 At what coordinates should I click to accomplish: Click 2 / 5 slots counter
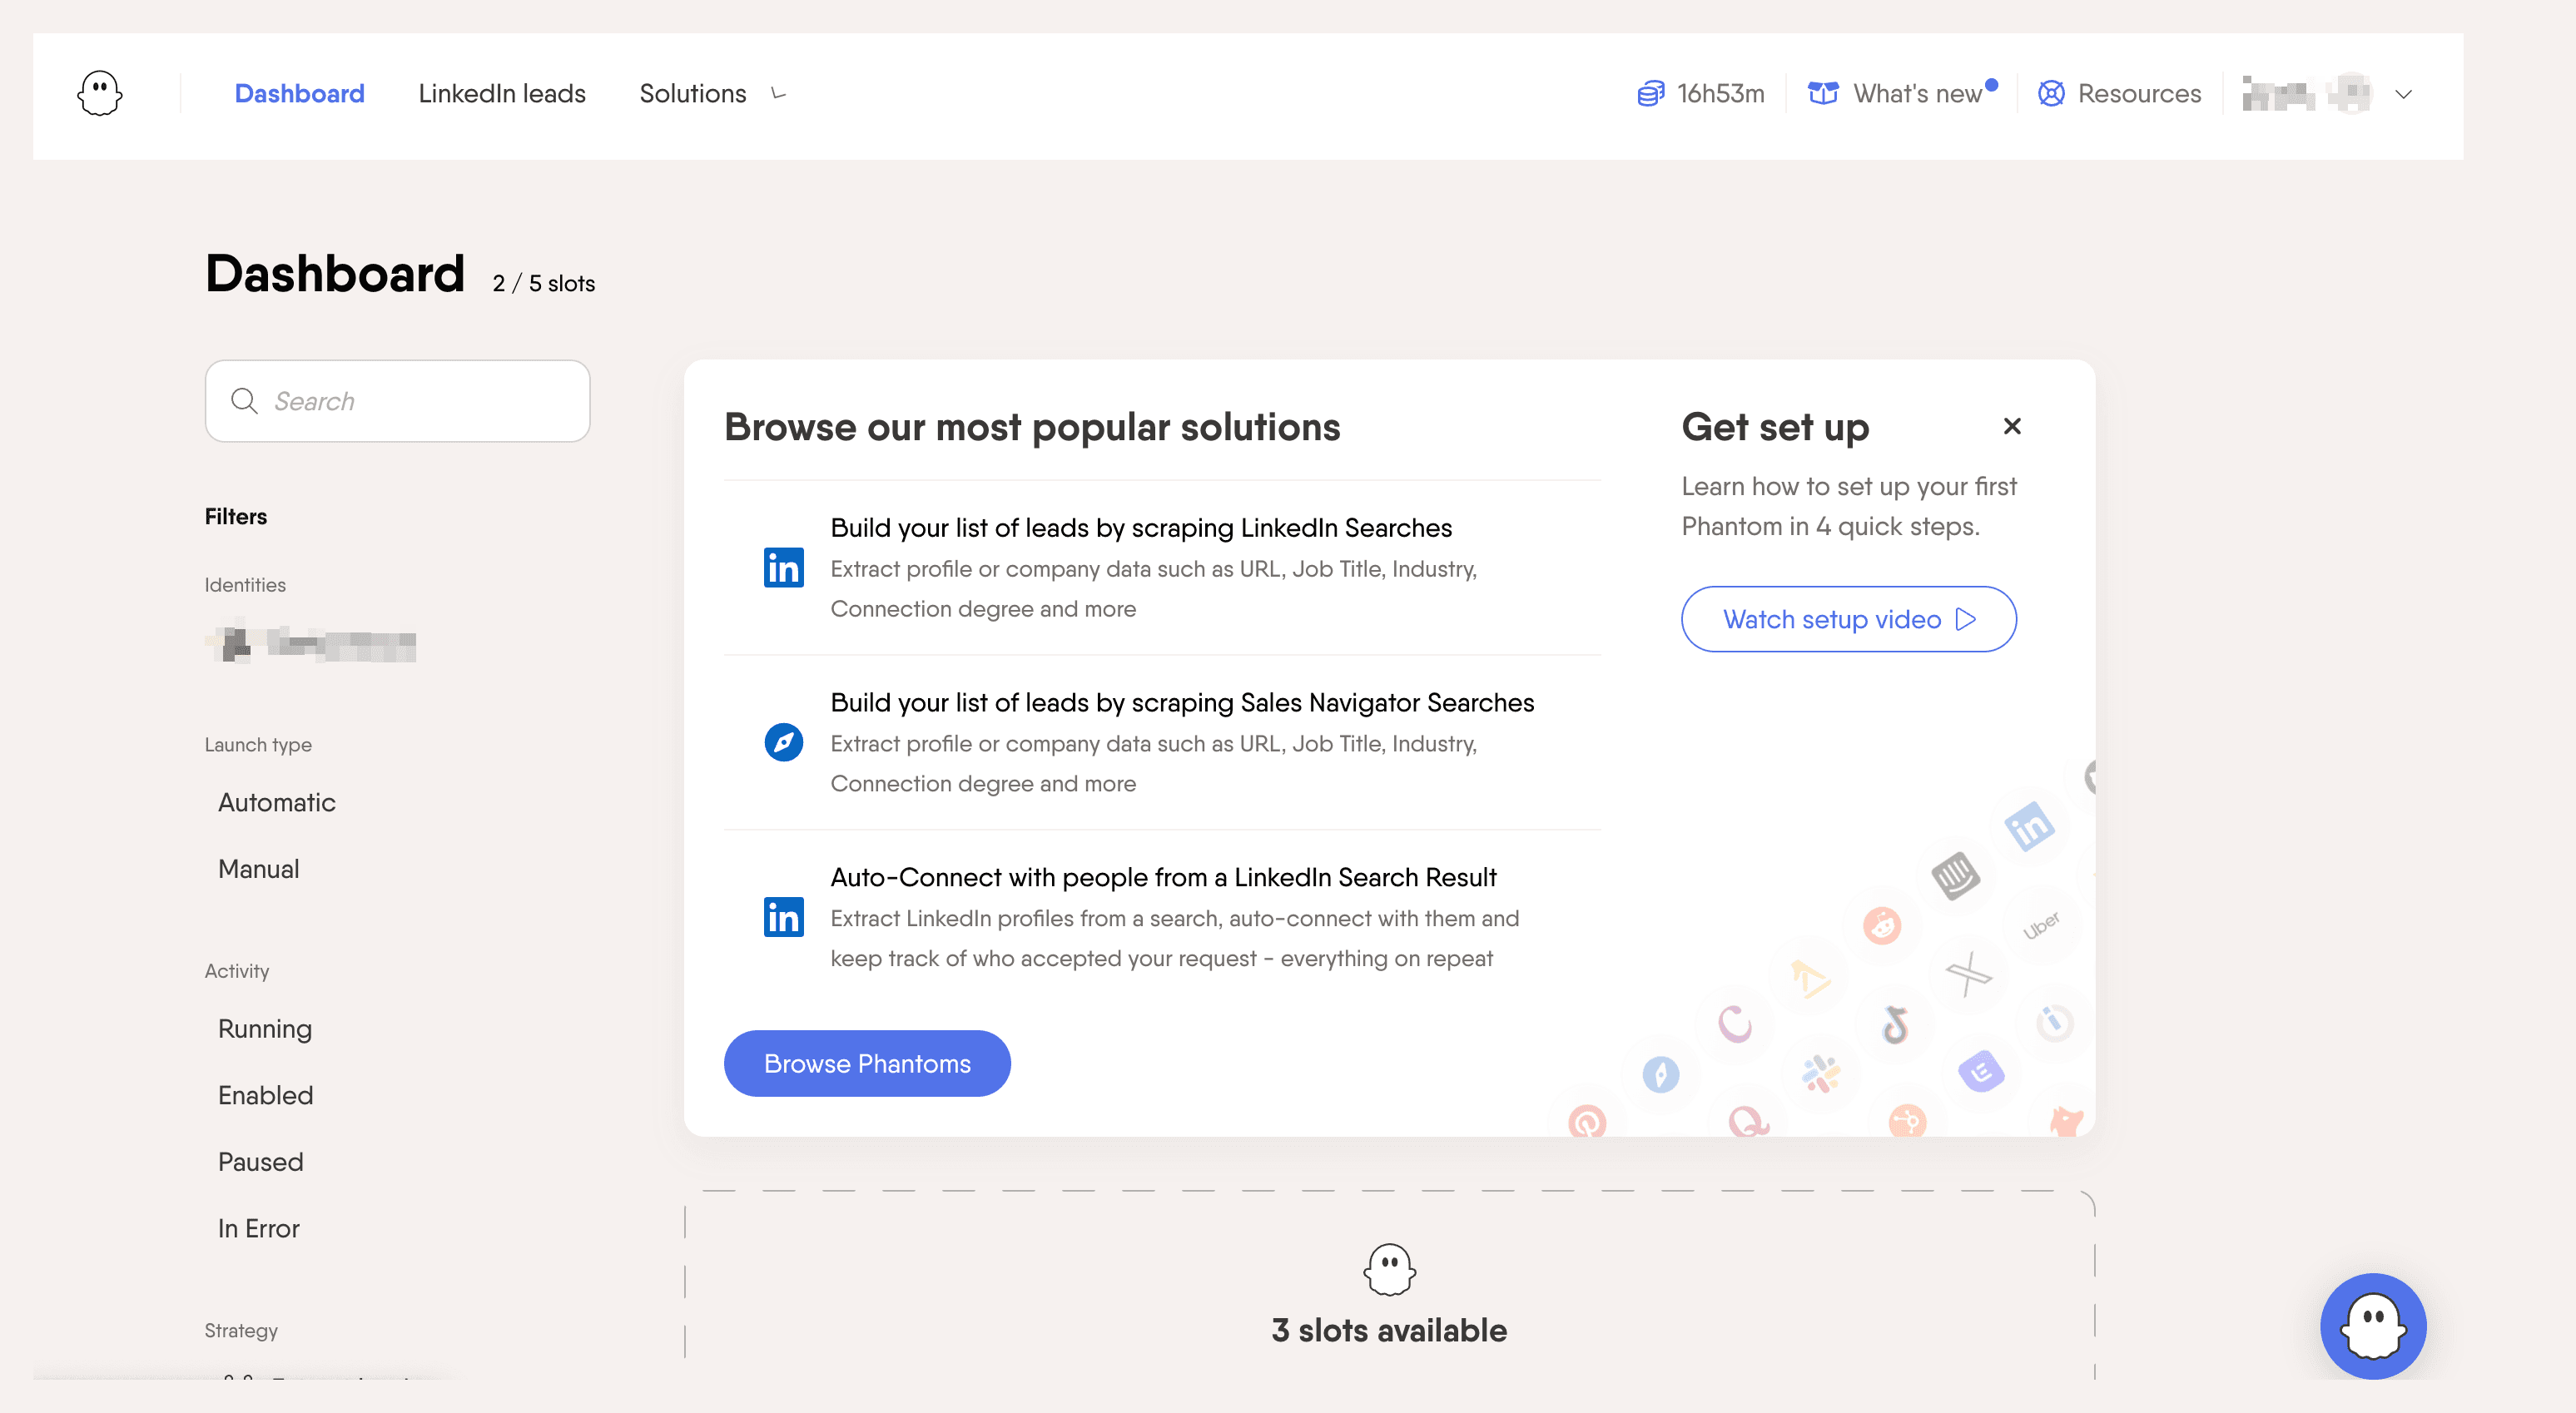(x=544, y=283)
